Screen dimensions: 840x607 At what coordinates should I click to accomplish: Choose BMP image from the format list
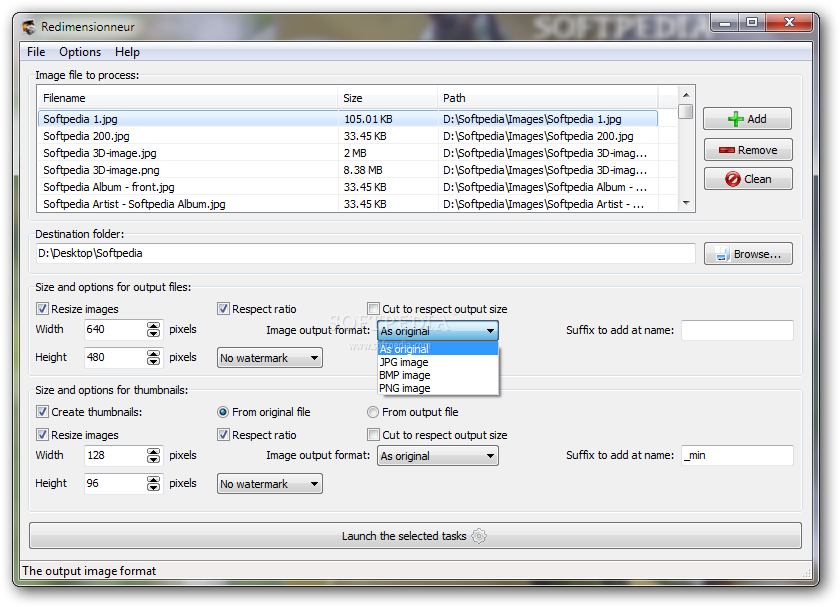pyautogui.click(x=438, y=375)
